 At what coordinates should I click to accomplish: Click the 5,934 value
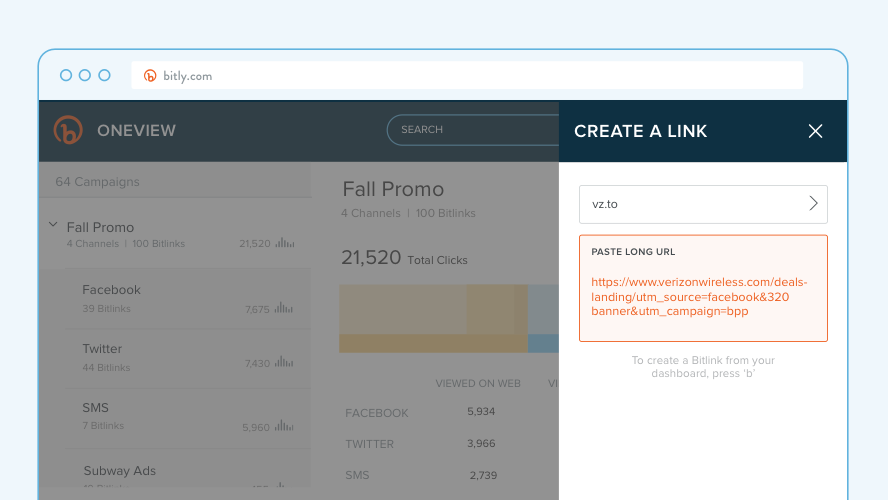point(481,412)
